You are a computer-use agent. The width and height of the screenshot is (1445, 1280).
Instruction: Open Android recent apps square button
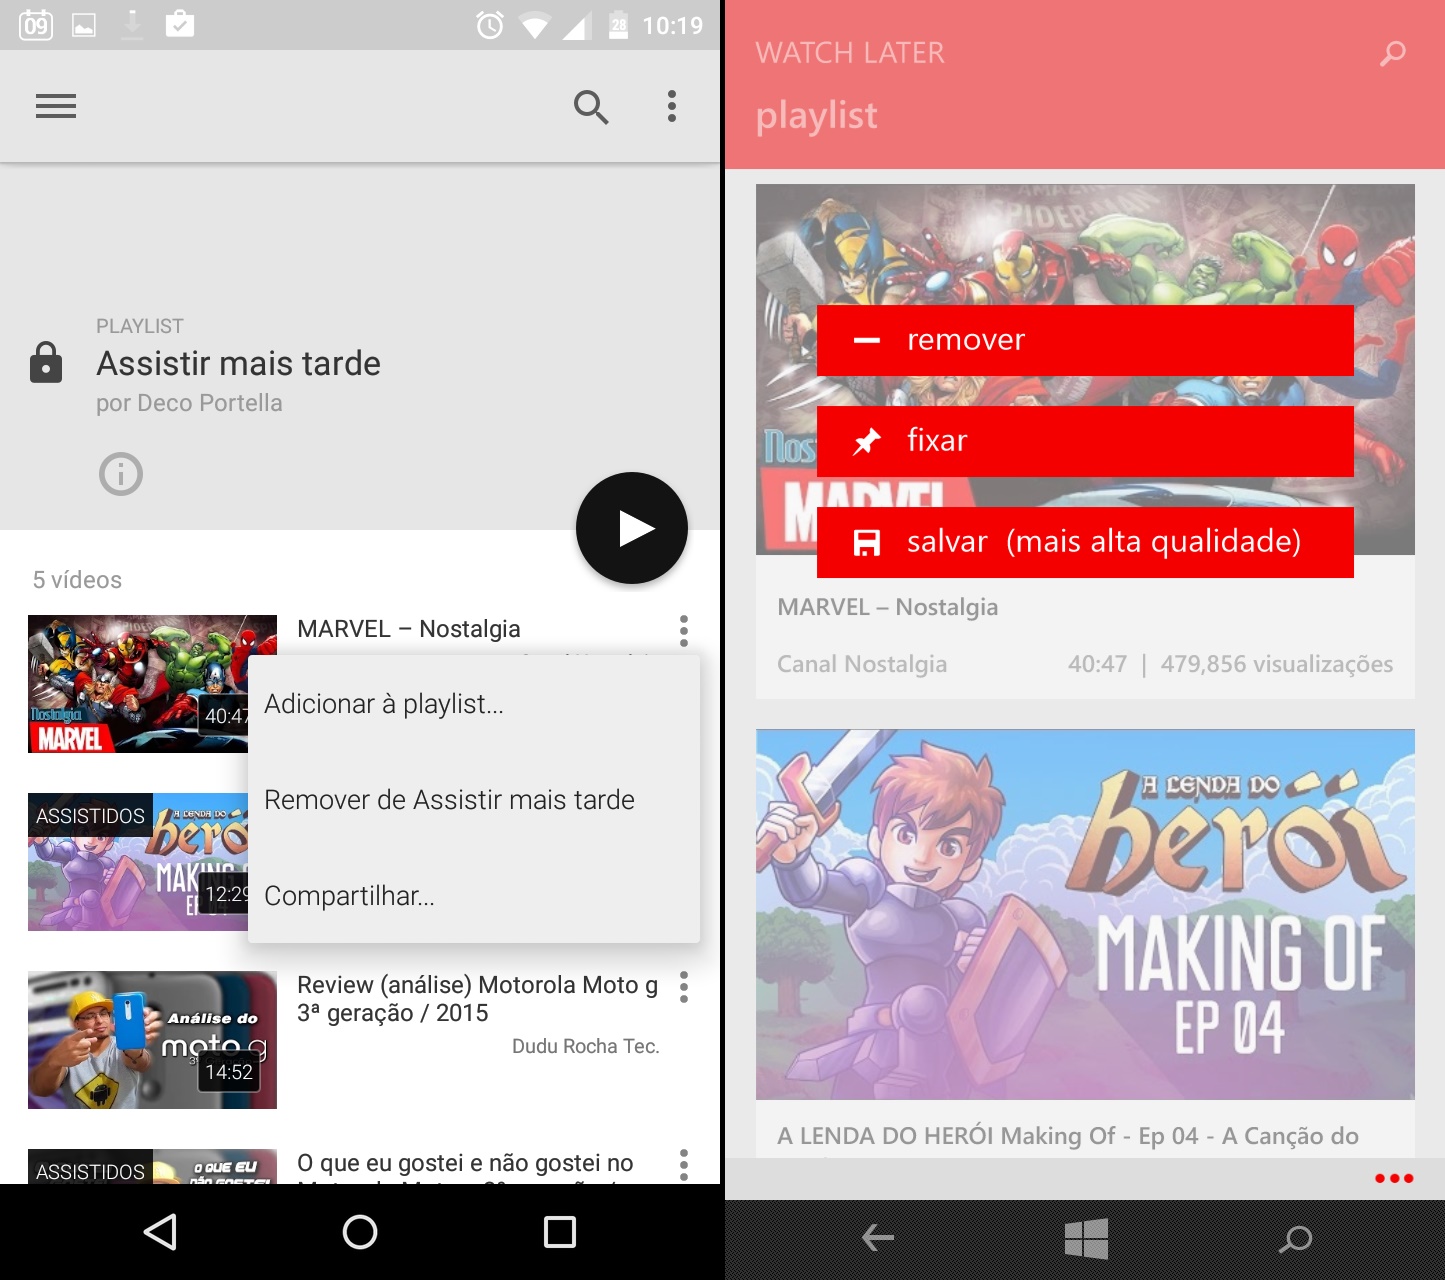(560, 1232)
